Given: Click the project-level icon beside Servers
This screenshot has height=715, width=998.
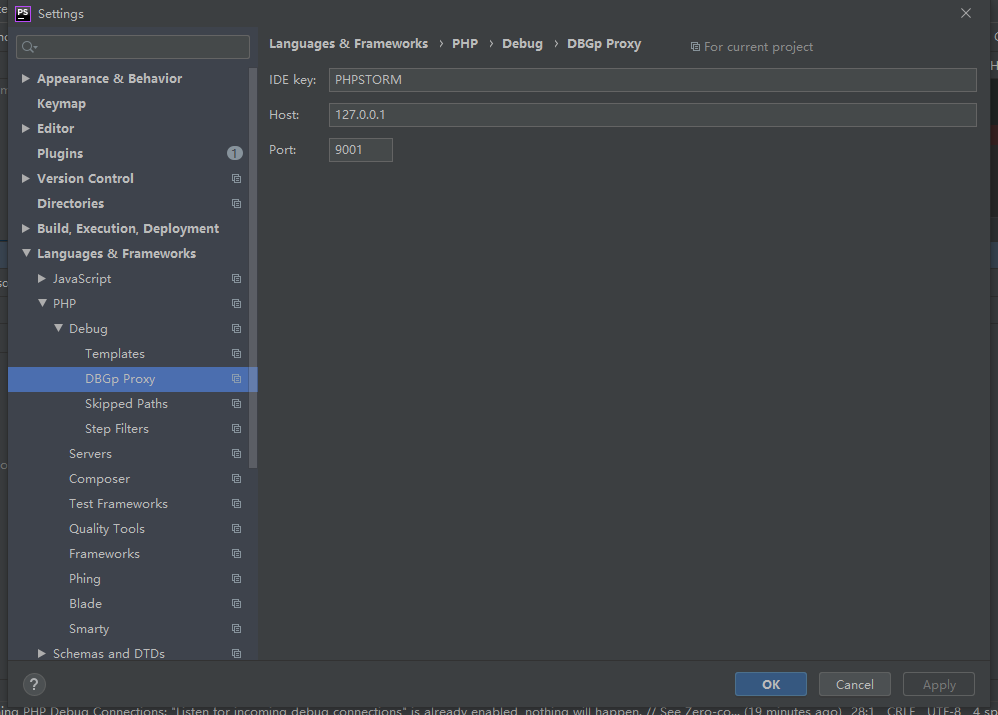Looking at the screenshot, I should 236,453.
